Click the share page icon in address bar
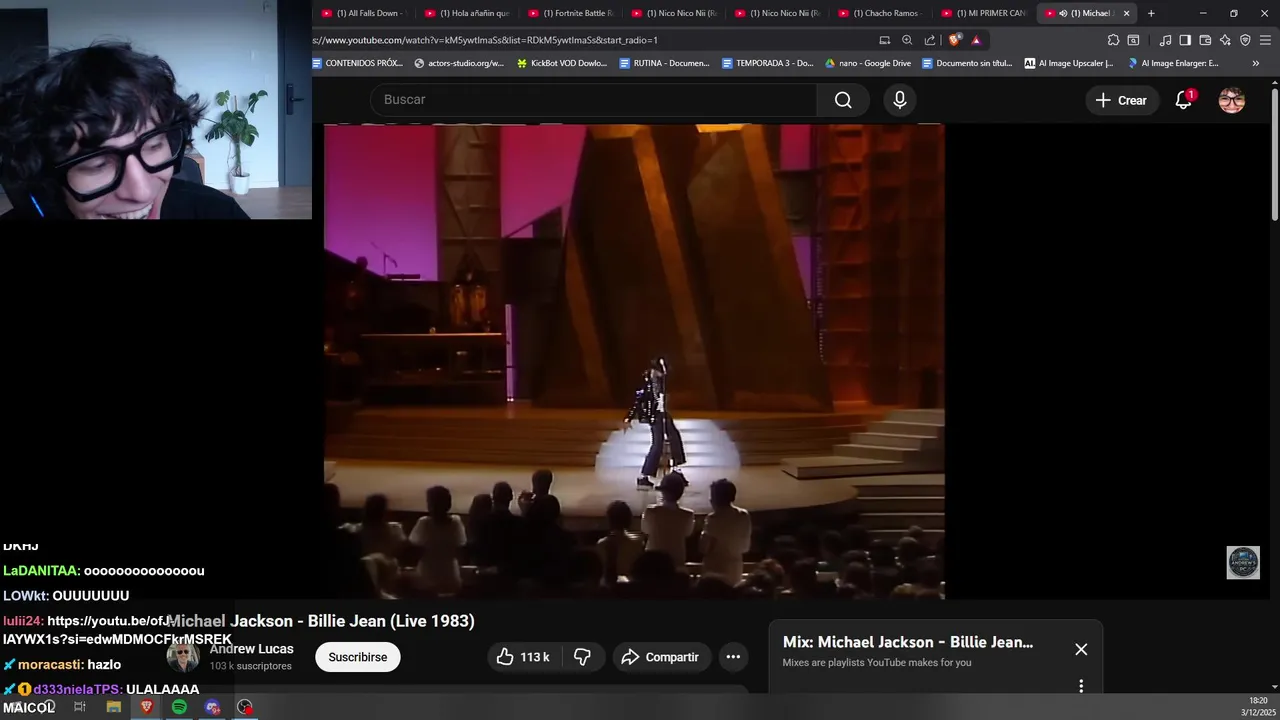The image size is (1280, 720). tap(930, 40)
